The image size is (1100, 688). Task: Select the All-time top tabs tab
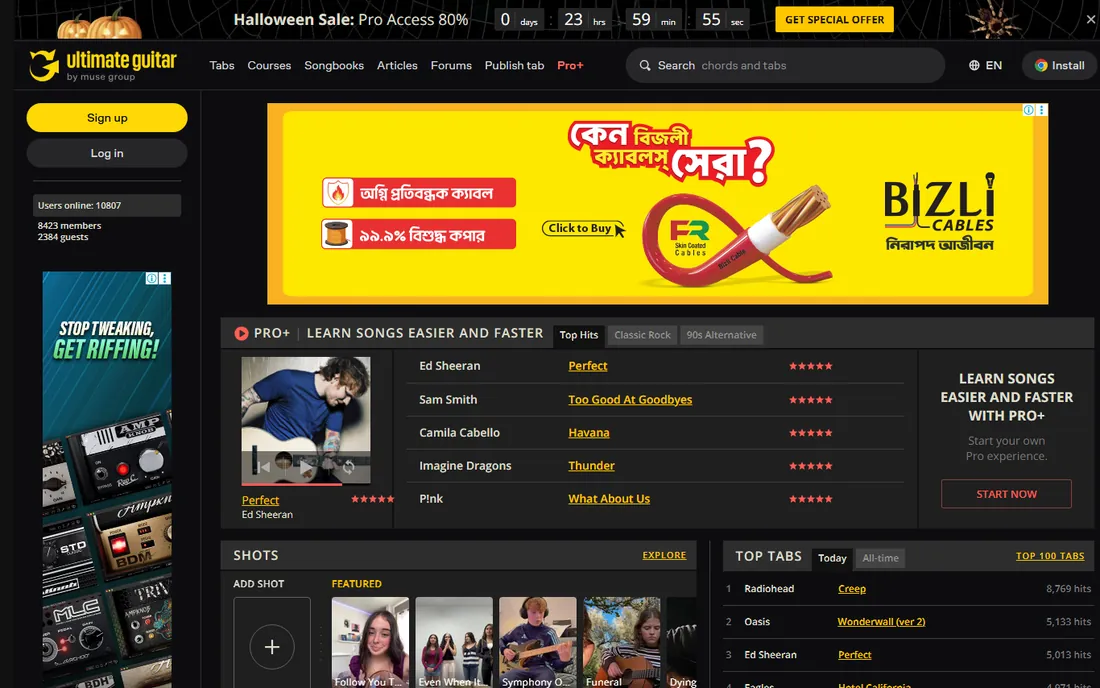pyautogui.click(x=880, y=558)
